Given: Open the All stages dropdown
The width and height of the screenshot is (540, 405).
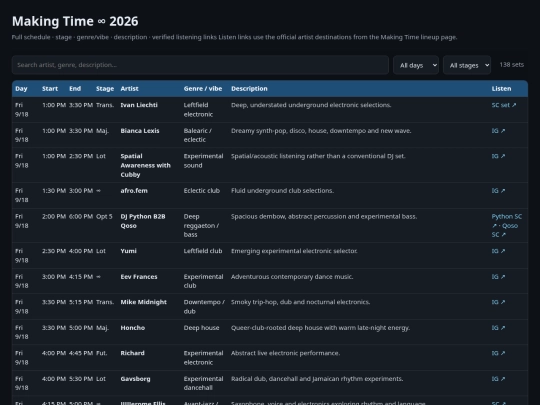Looking at the screenshot, I should coord(467,65).
